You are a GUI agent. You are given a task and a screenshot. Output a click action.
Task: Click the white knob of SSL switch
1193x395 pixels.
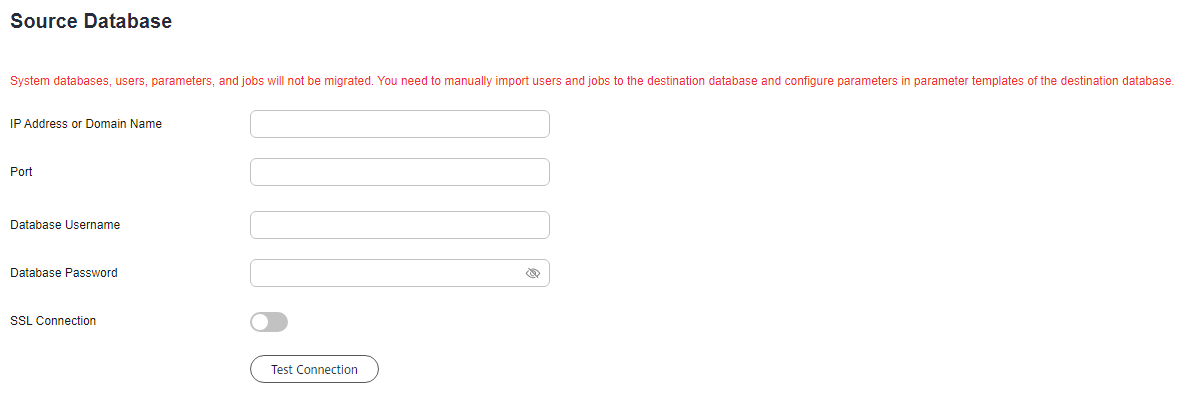[x=260, y=322]
